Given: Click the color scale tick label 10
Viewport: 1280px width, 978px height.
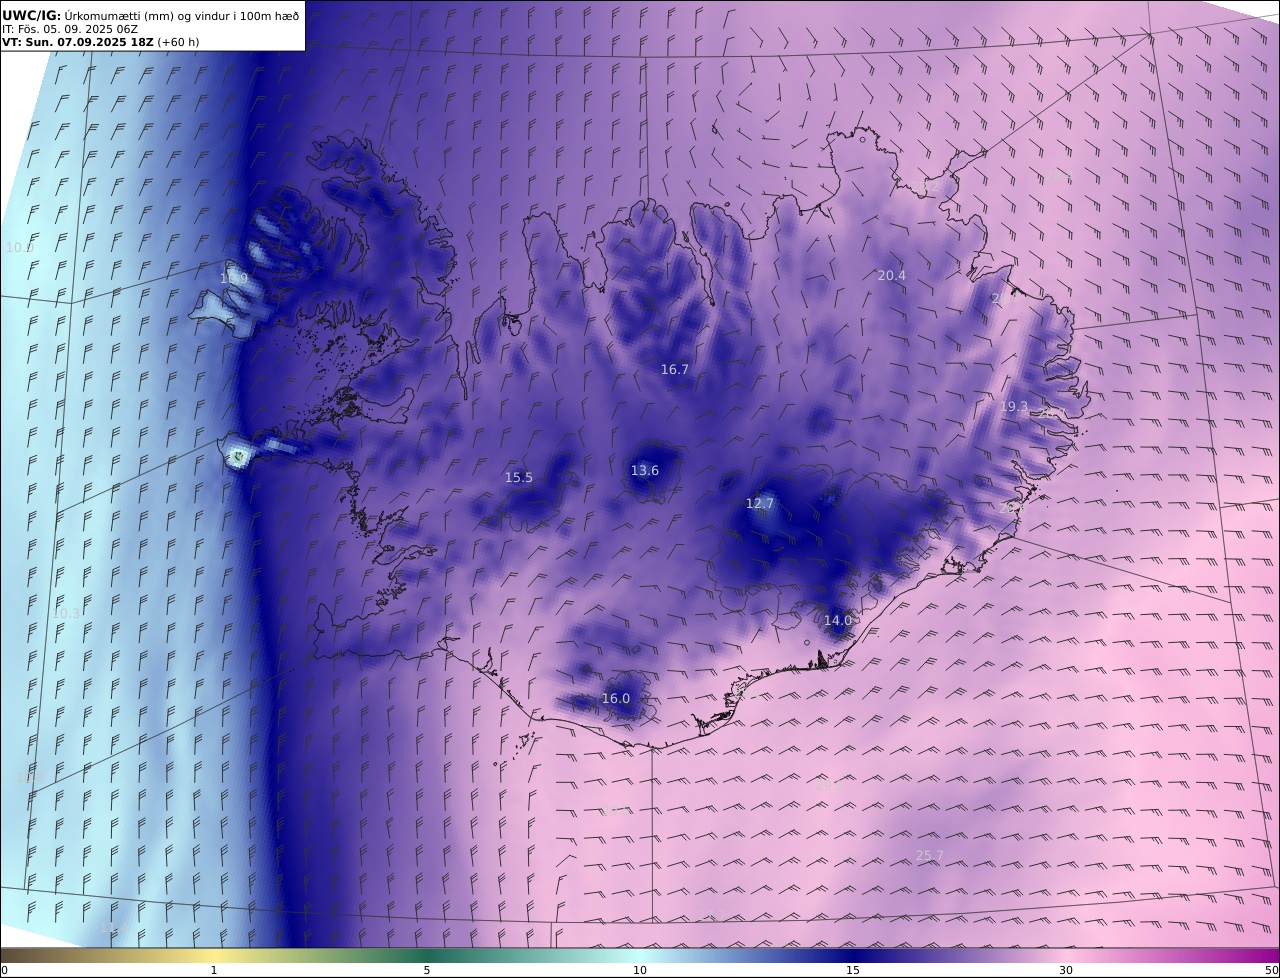Looking at the screenshot, I should pyautogui.click(x=640, y=970).
